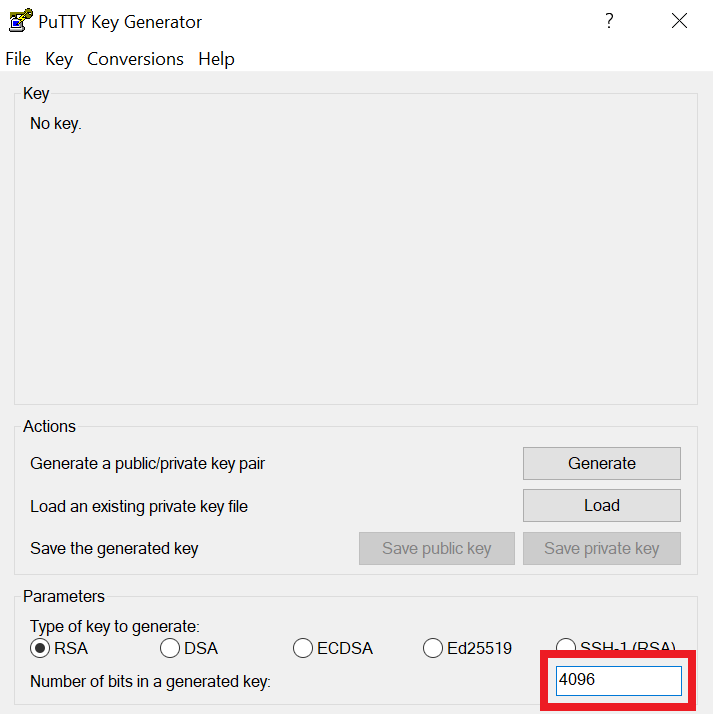
Task: Choose the DSA radio button
Action: 170,648
